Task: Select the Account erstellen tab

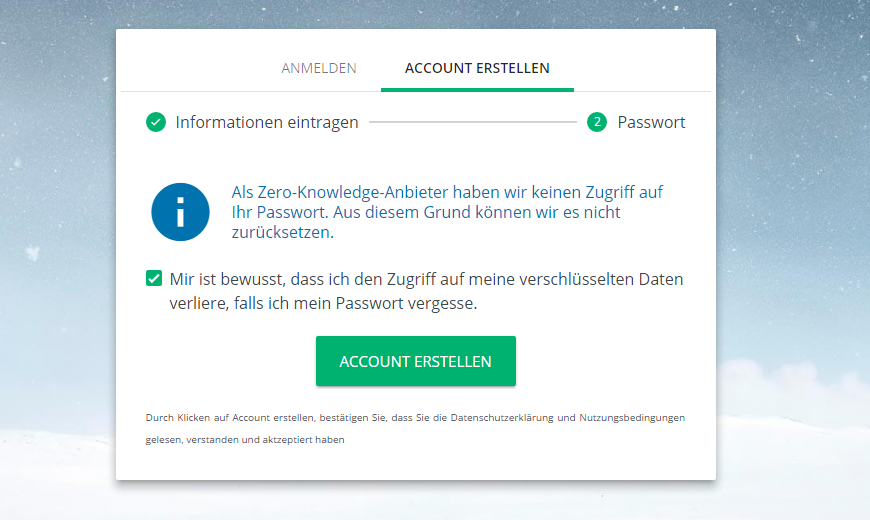Action: coord(477,68)
